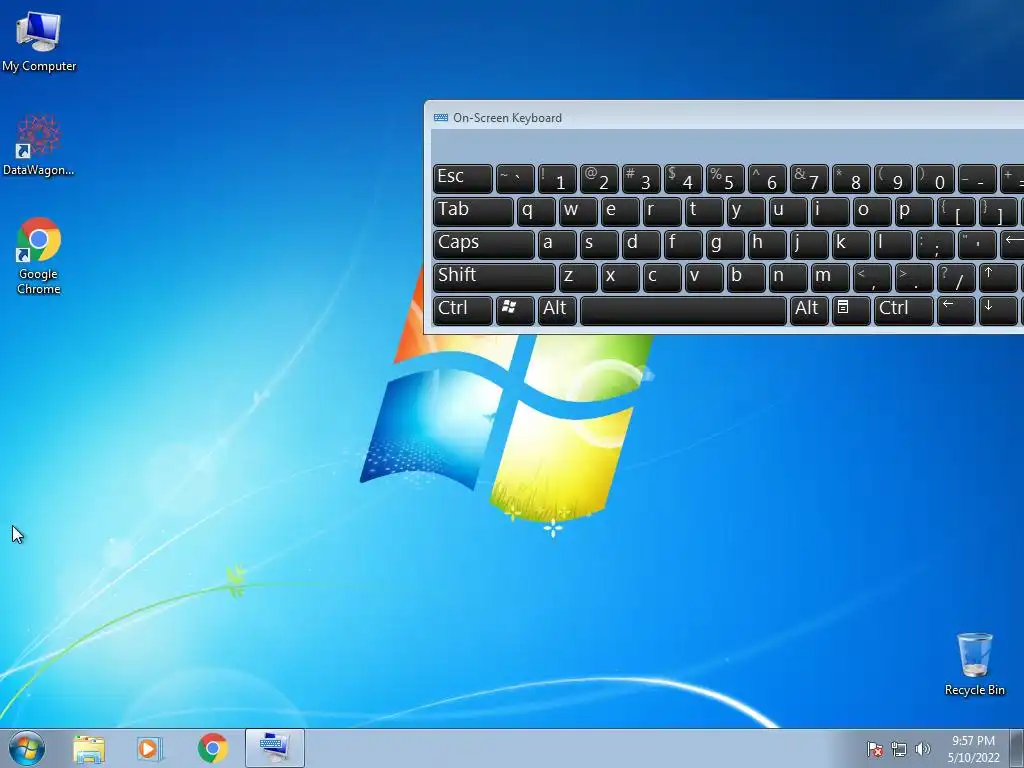Tap the left arrow key
Screen dimensions: 1024x768
point(955,310)
